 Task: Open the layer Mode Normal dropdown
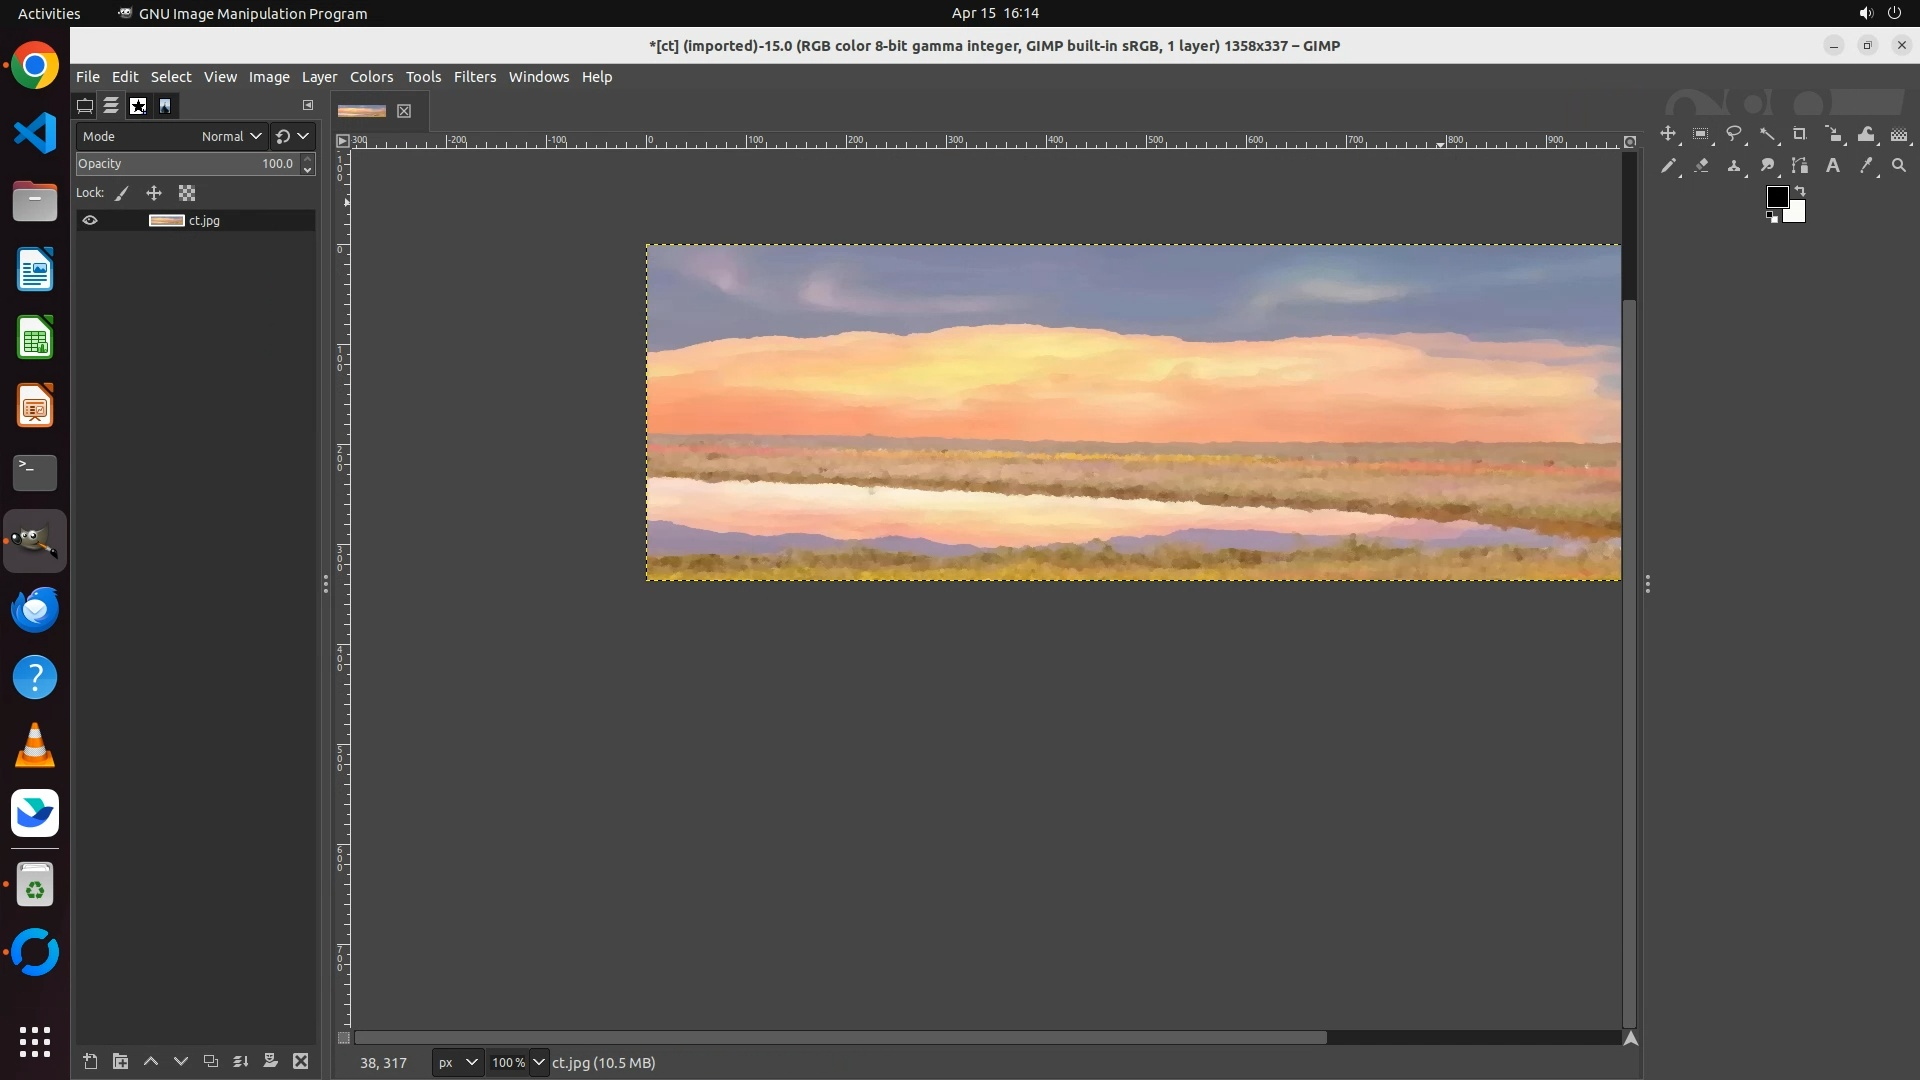coord(231,136)
